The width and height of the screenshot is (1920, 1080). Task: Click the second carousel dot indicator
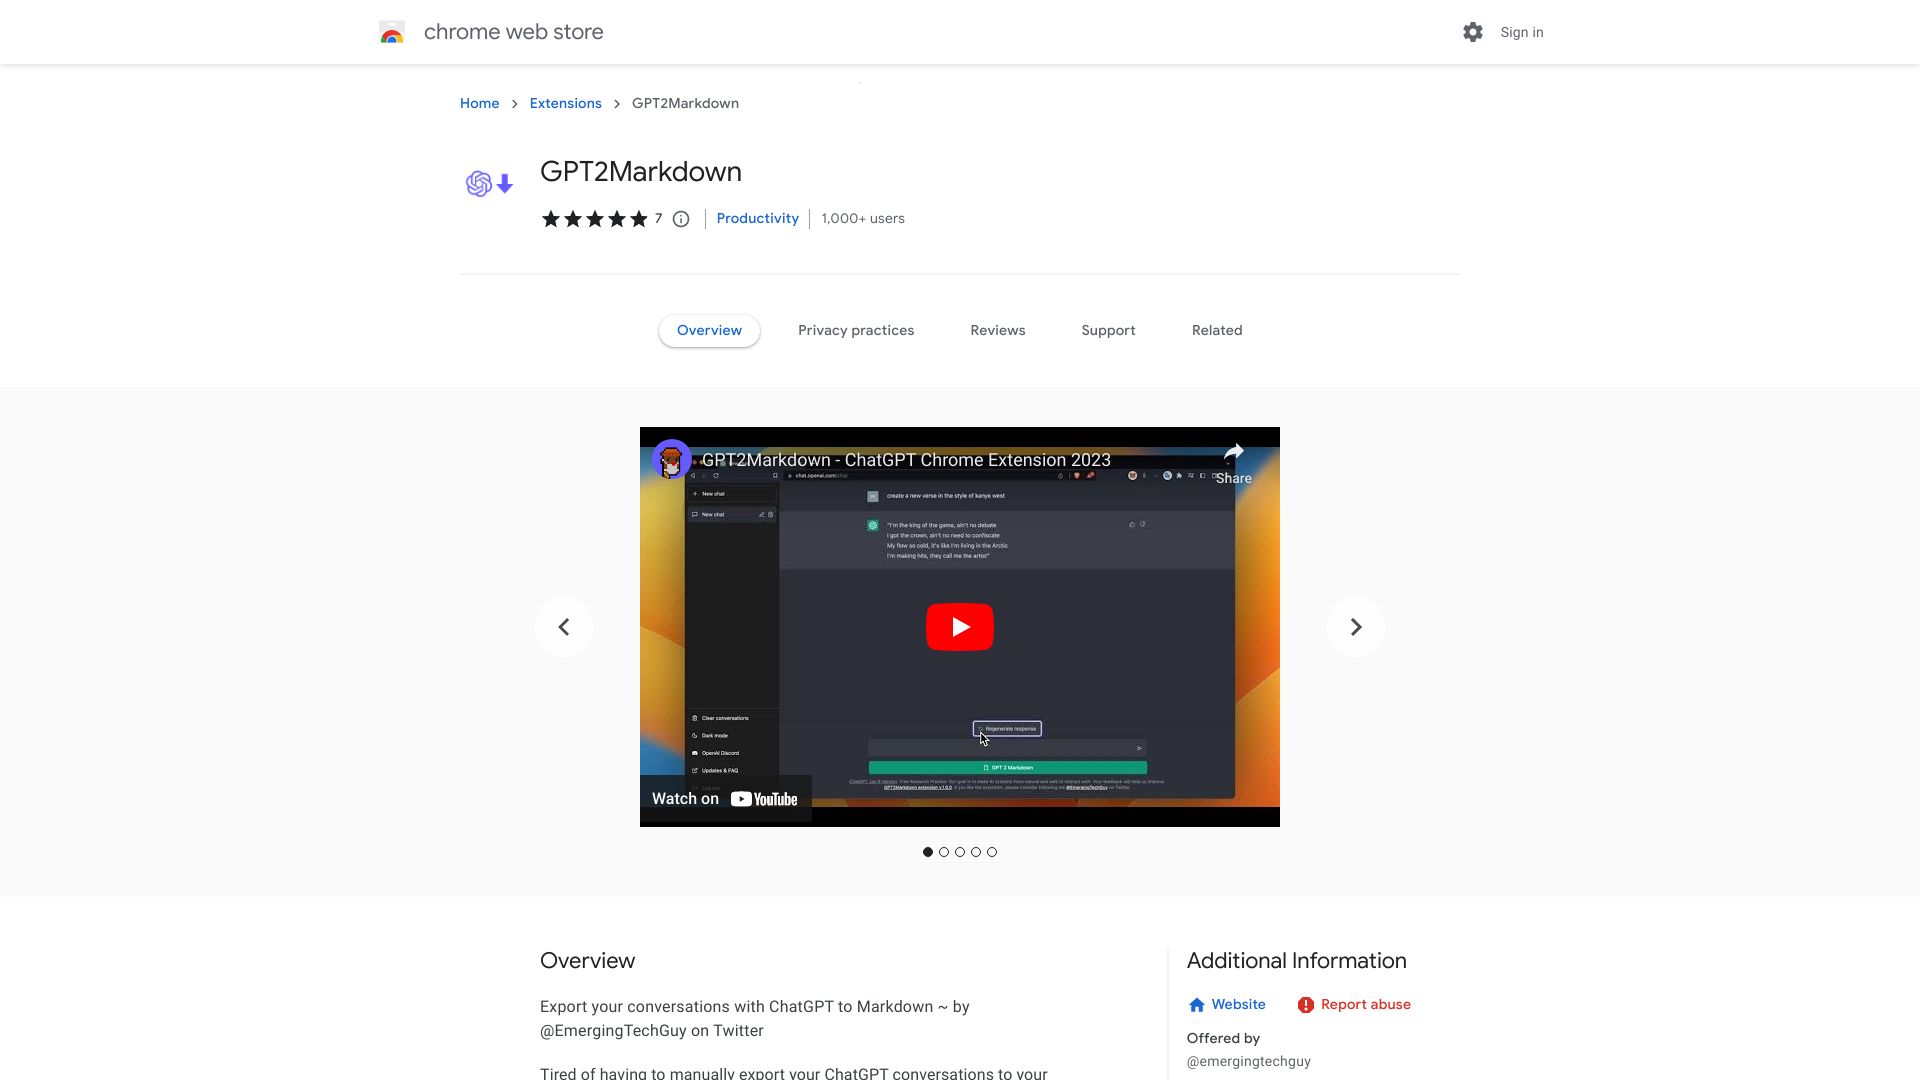(x=944, y=852)
